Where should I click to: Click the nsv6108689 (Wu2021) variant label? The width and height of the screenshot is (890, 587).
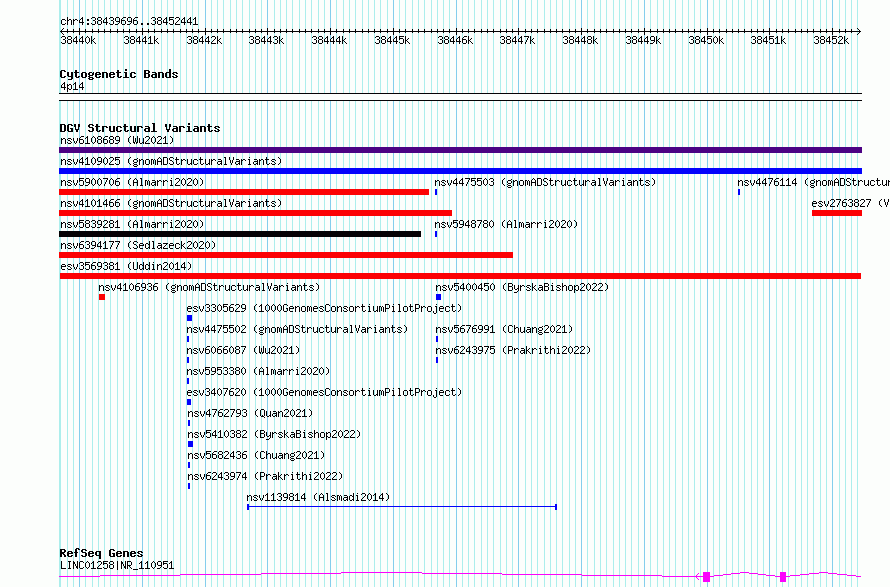point(117,140)
